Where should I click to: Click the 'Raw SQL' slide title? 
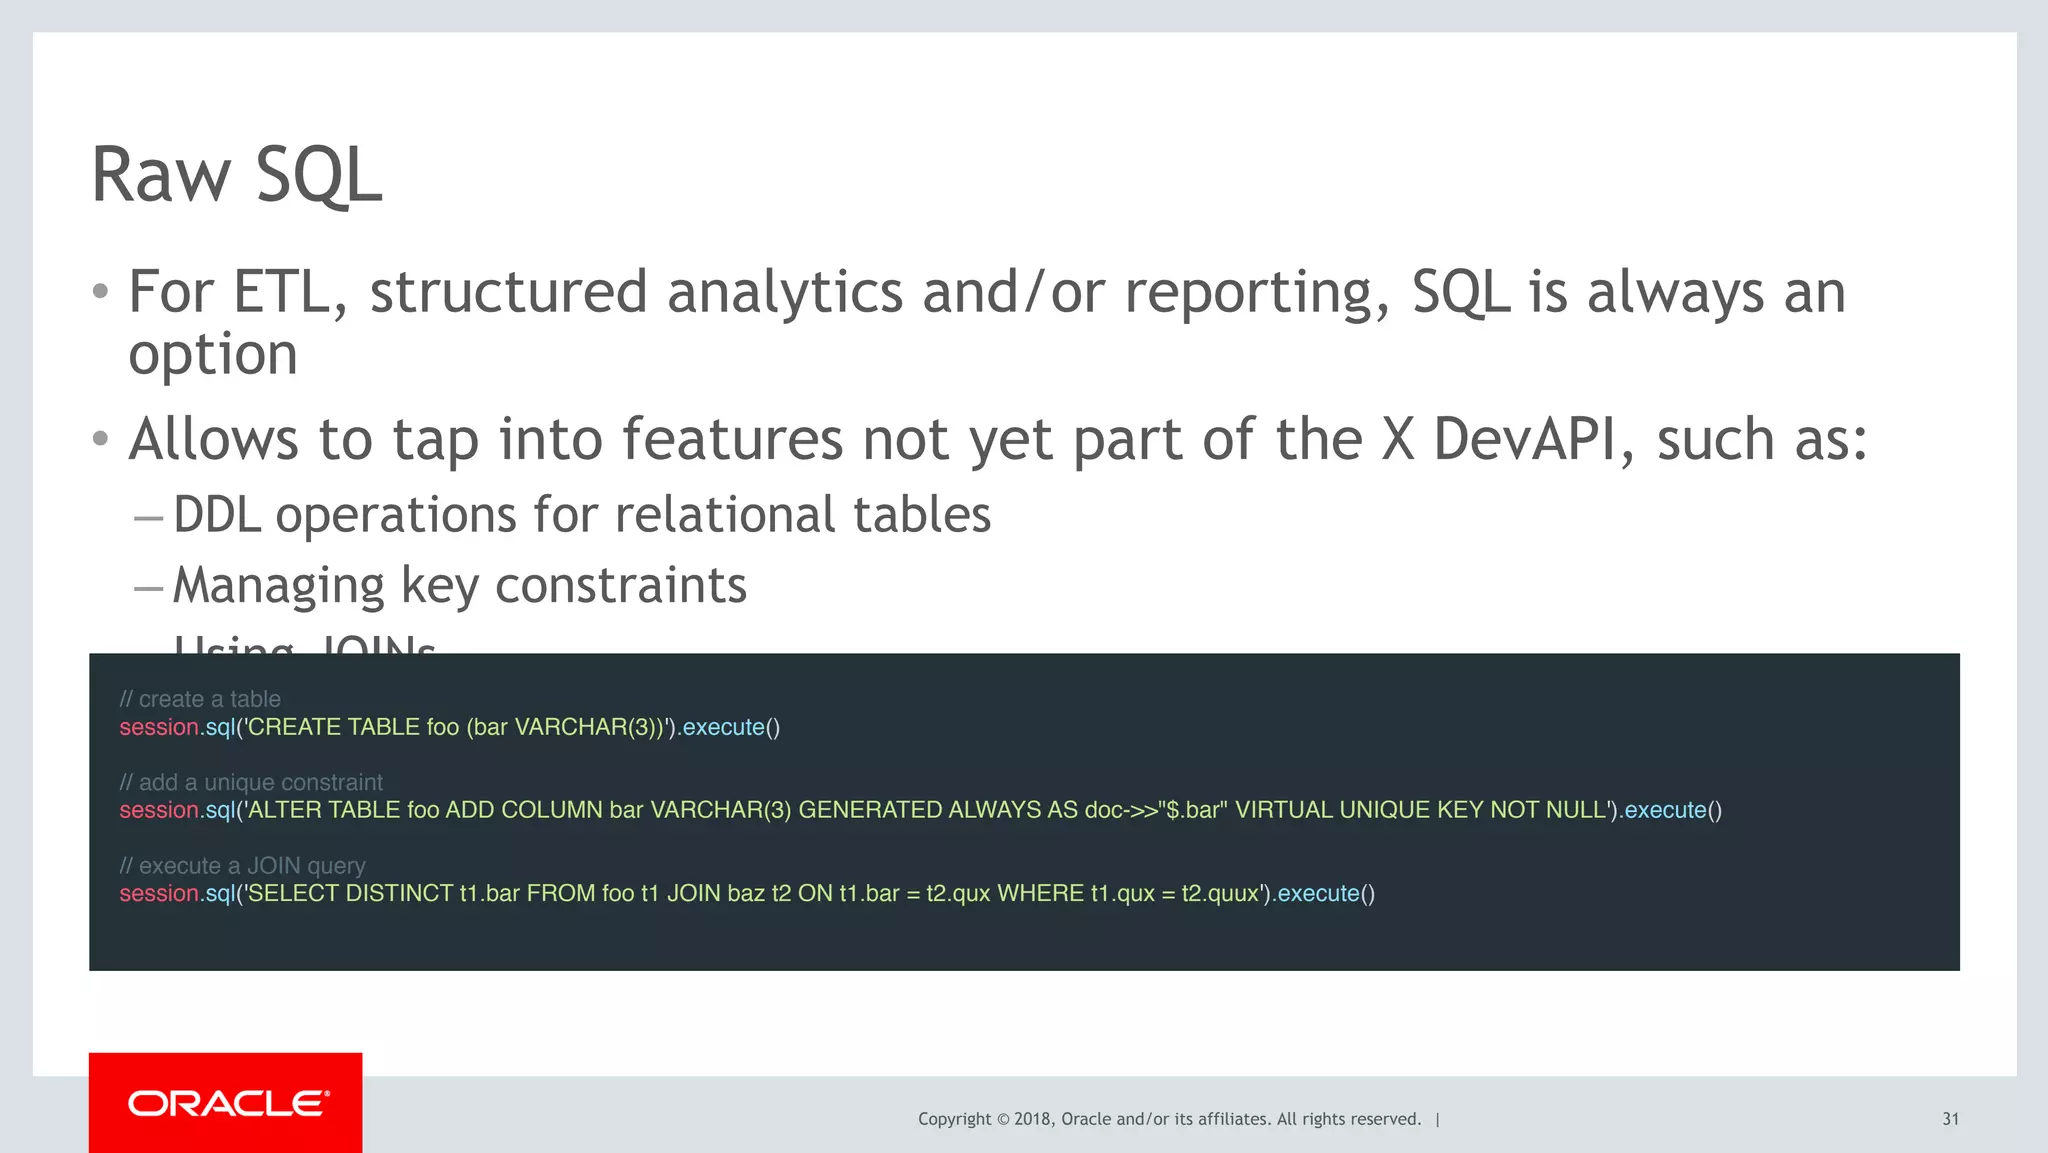point(236,175)
